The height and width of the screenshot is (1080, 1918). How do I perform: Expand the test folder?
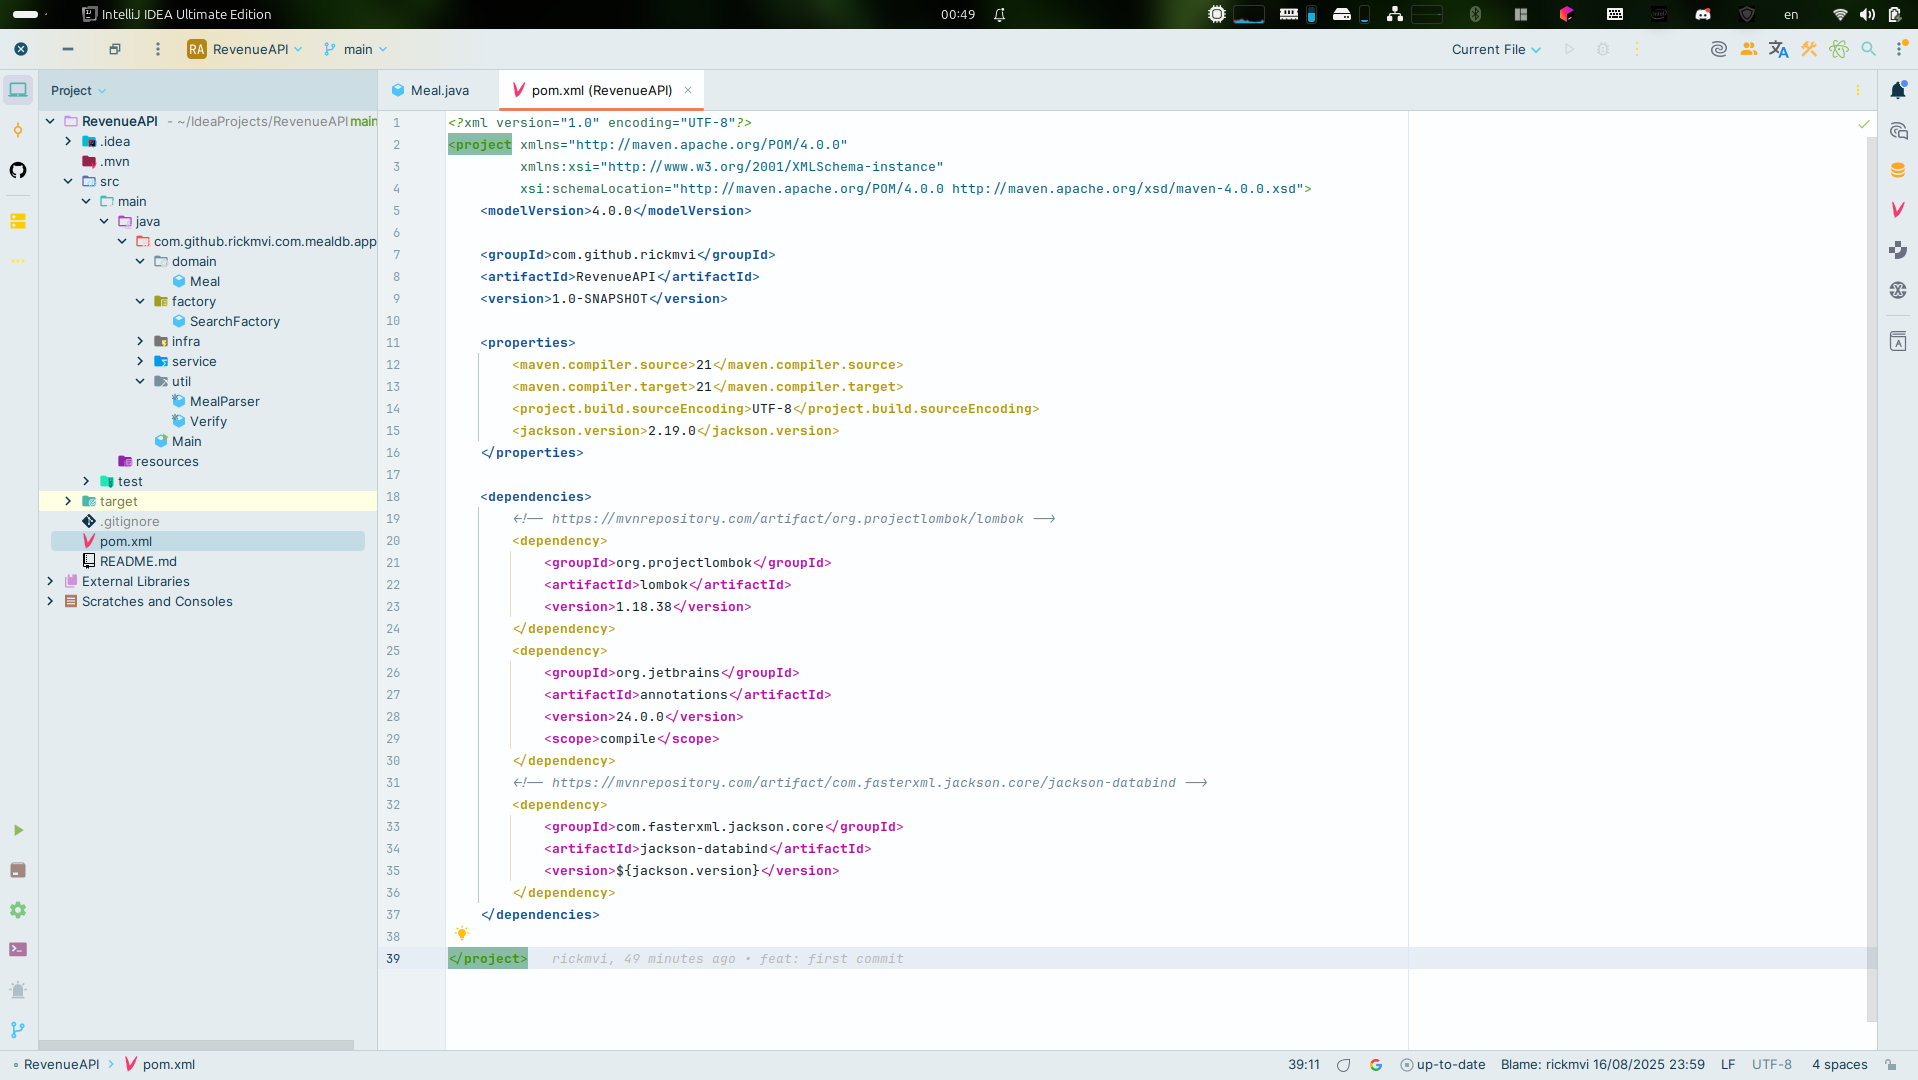point(86,481)
